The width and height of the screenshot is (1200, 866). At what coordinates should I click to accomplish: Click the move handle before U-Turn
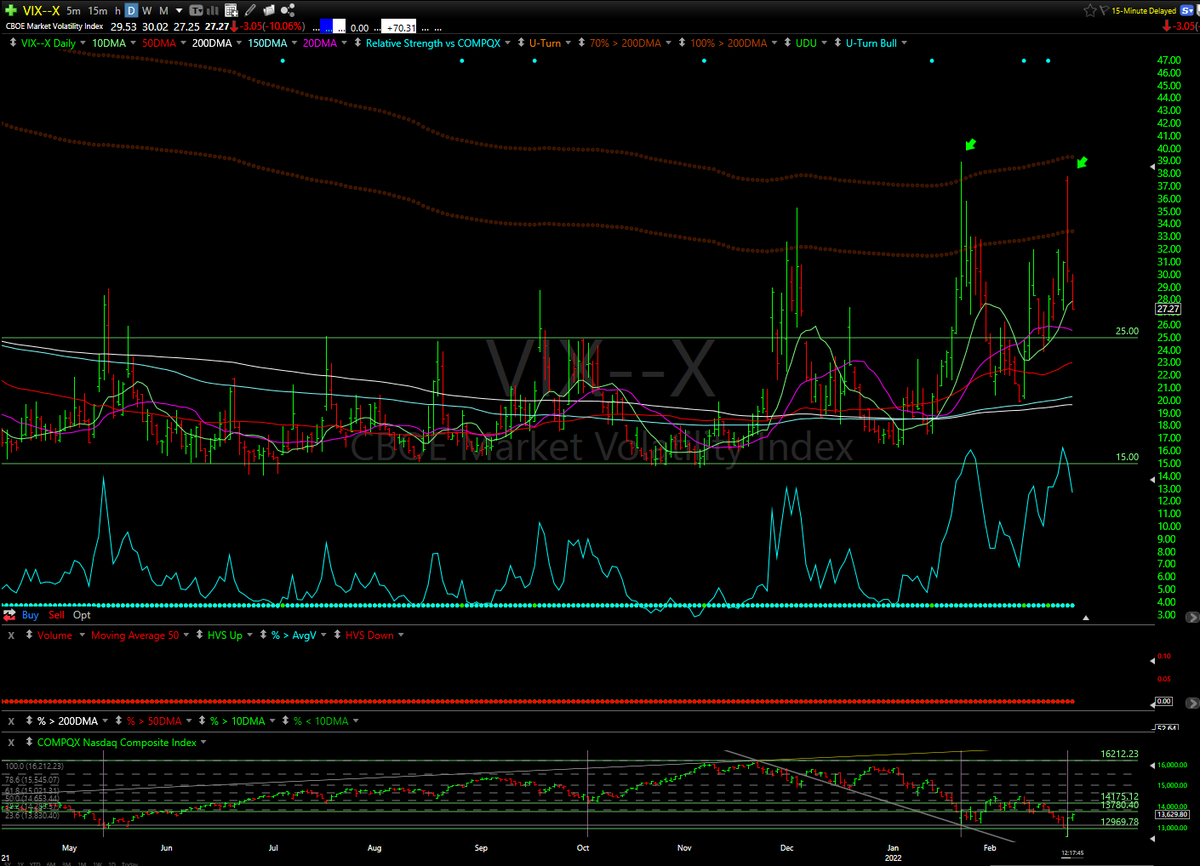point(521,43)
